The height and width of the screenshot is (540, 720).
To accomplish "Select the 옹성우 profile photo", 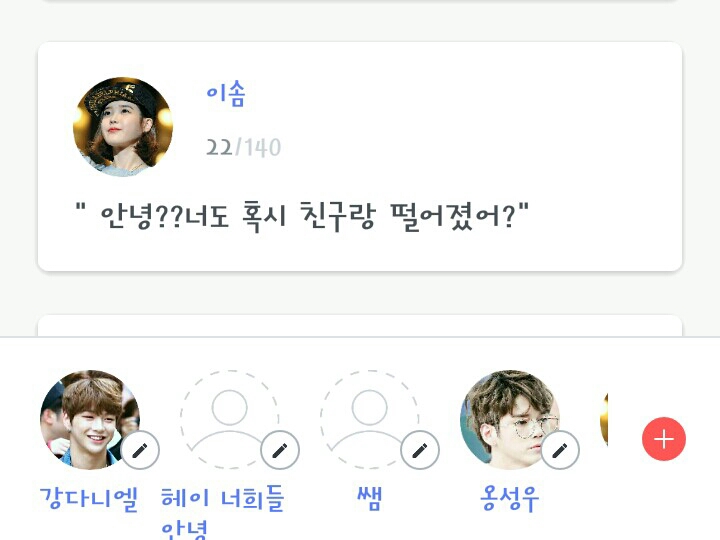I will pyautogui.click(x=510, y=419).
